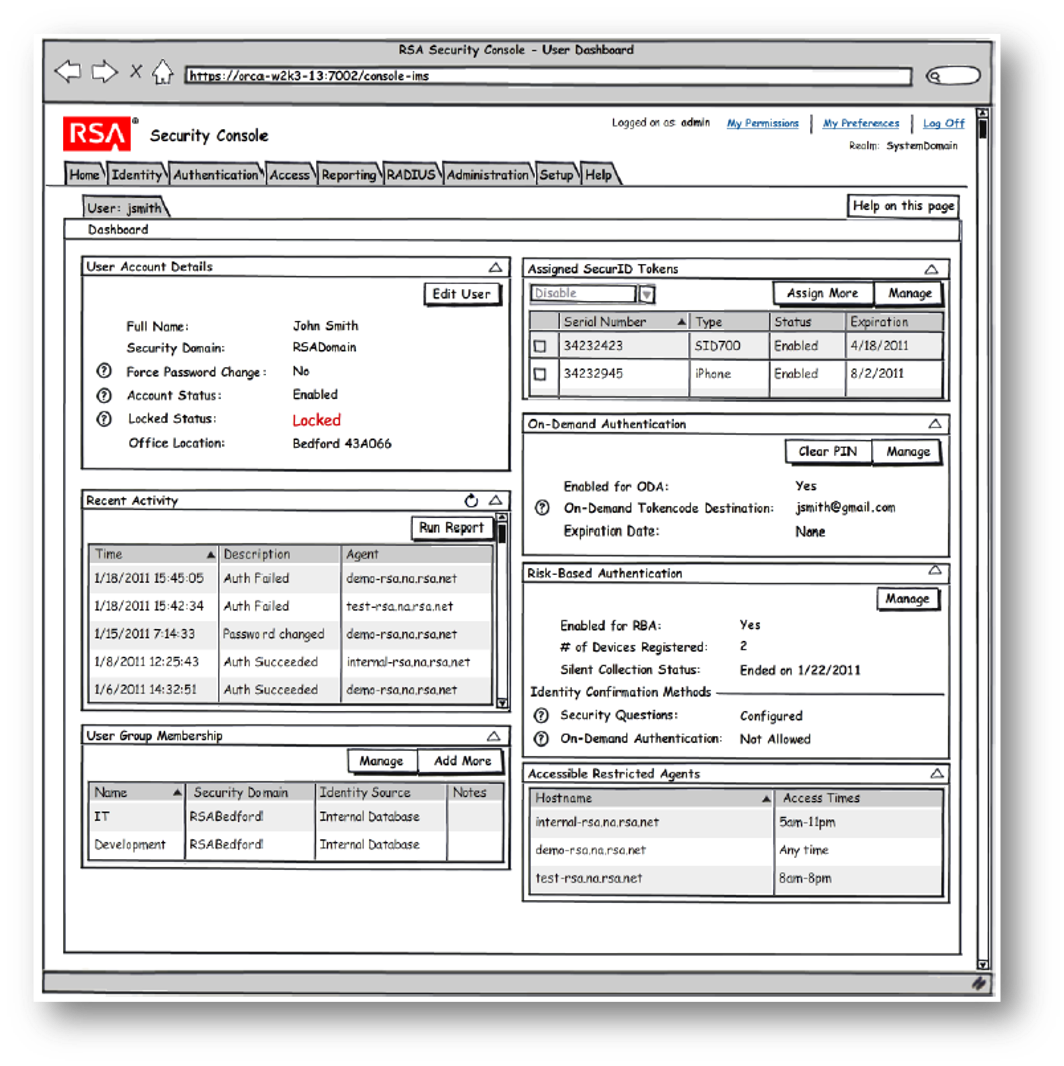The width and height of the screenshot is (1064, 1066).
Task: Click the RSA logo
Action: (x=97, y=134)
